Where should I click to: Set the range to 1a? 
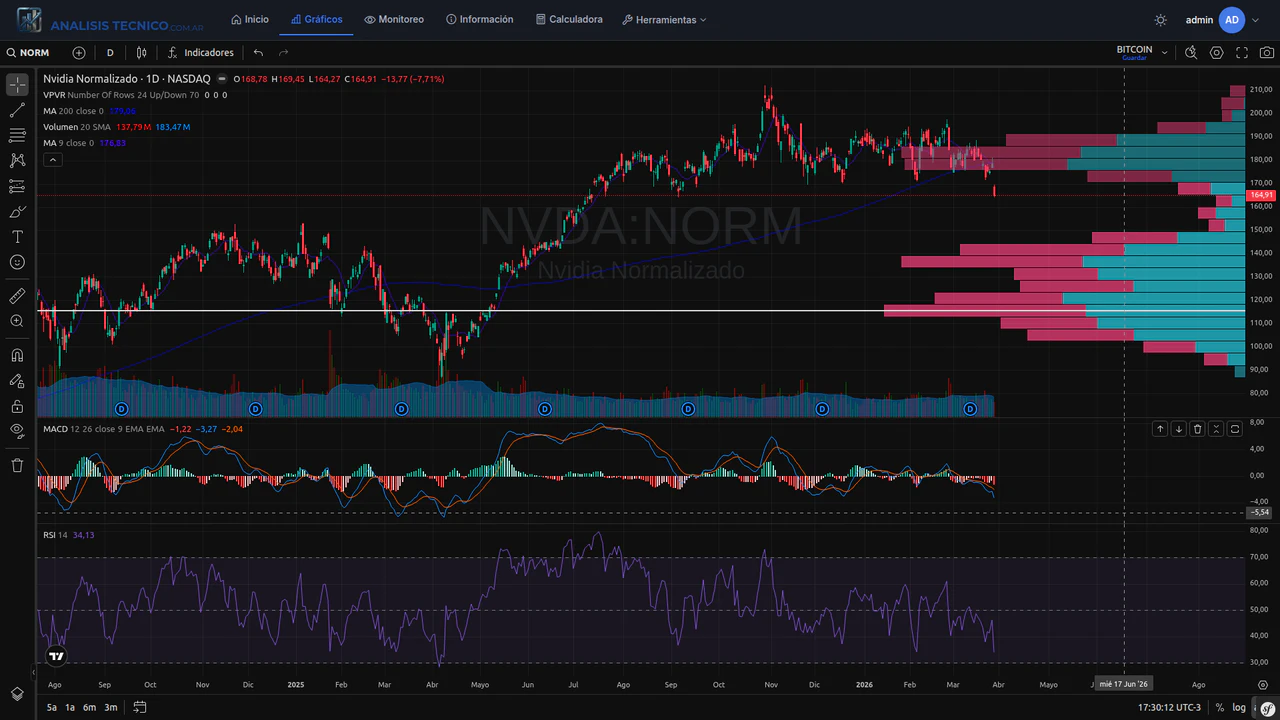70,707
